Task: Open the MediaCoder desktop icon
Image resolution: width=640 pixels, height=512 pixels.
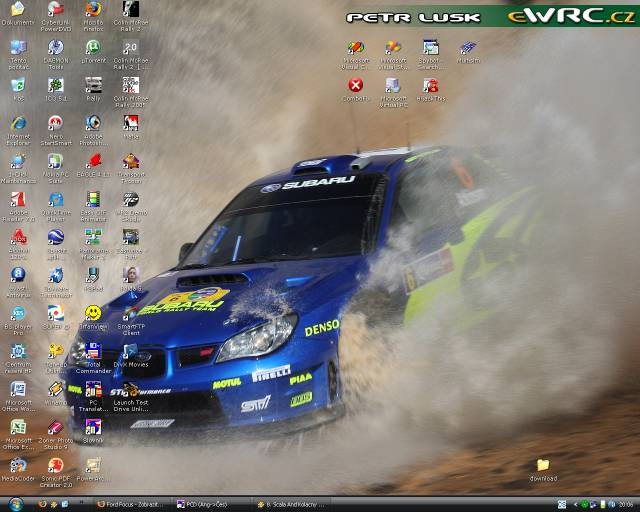Action: (18, 466)
